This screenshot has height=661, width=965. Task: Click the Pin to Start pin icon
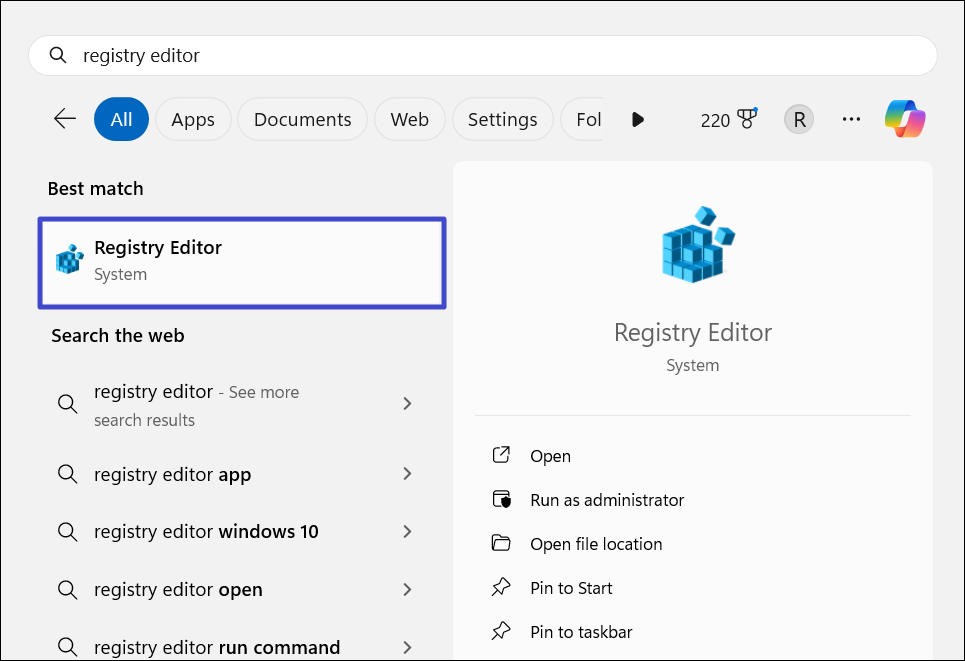(502, 588)
